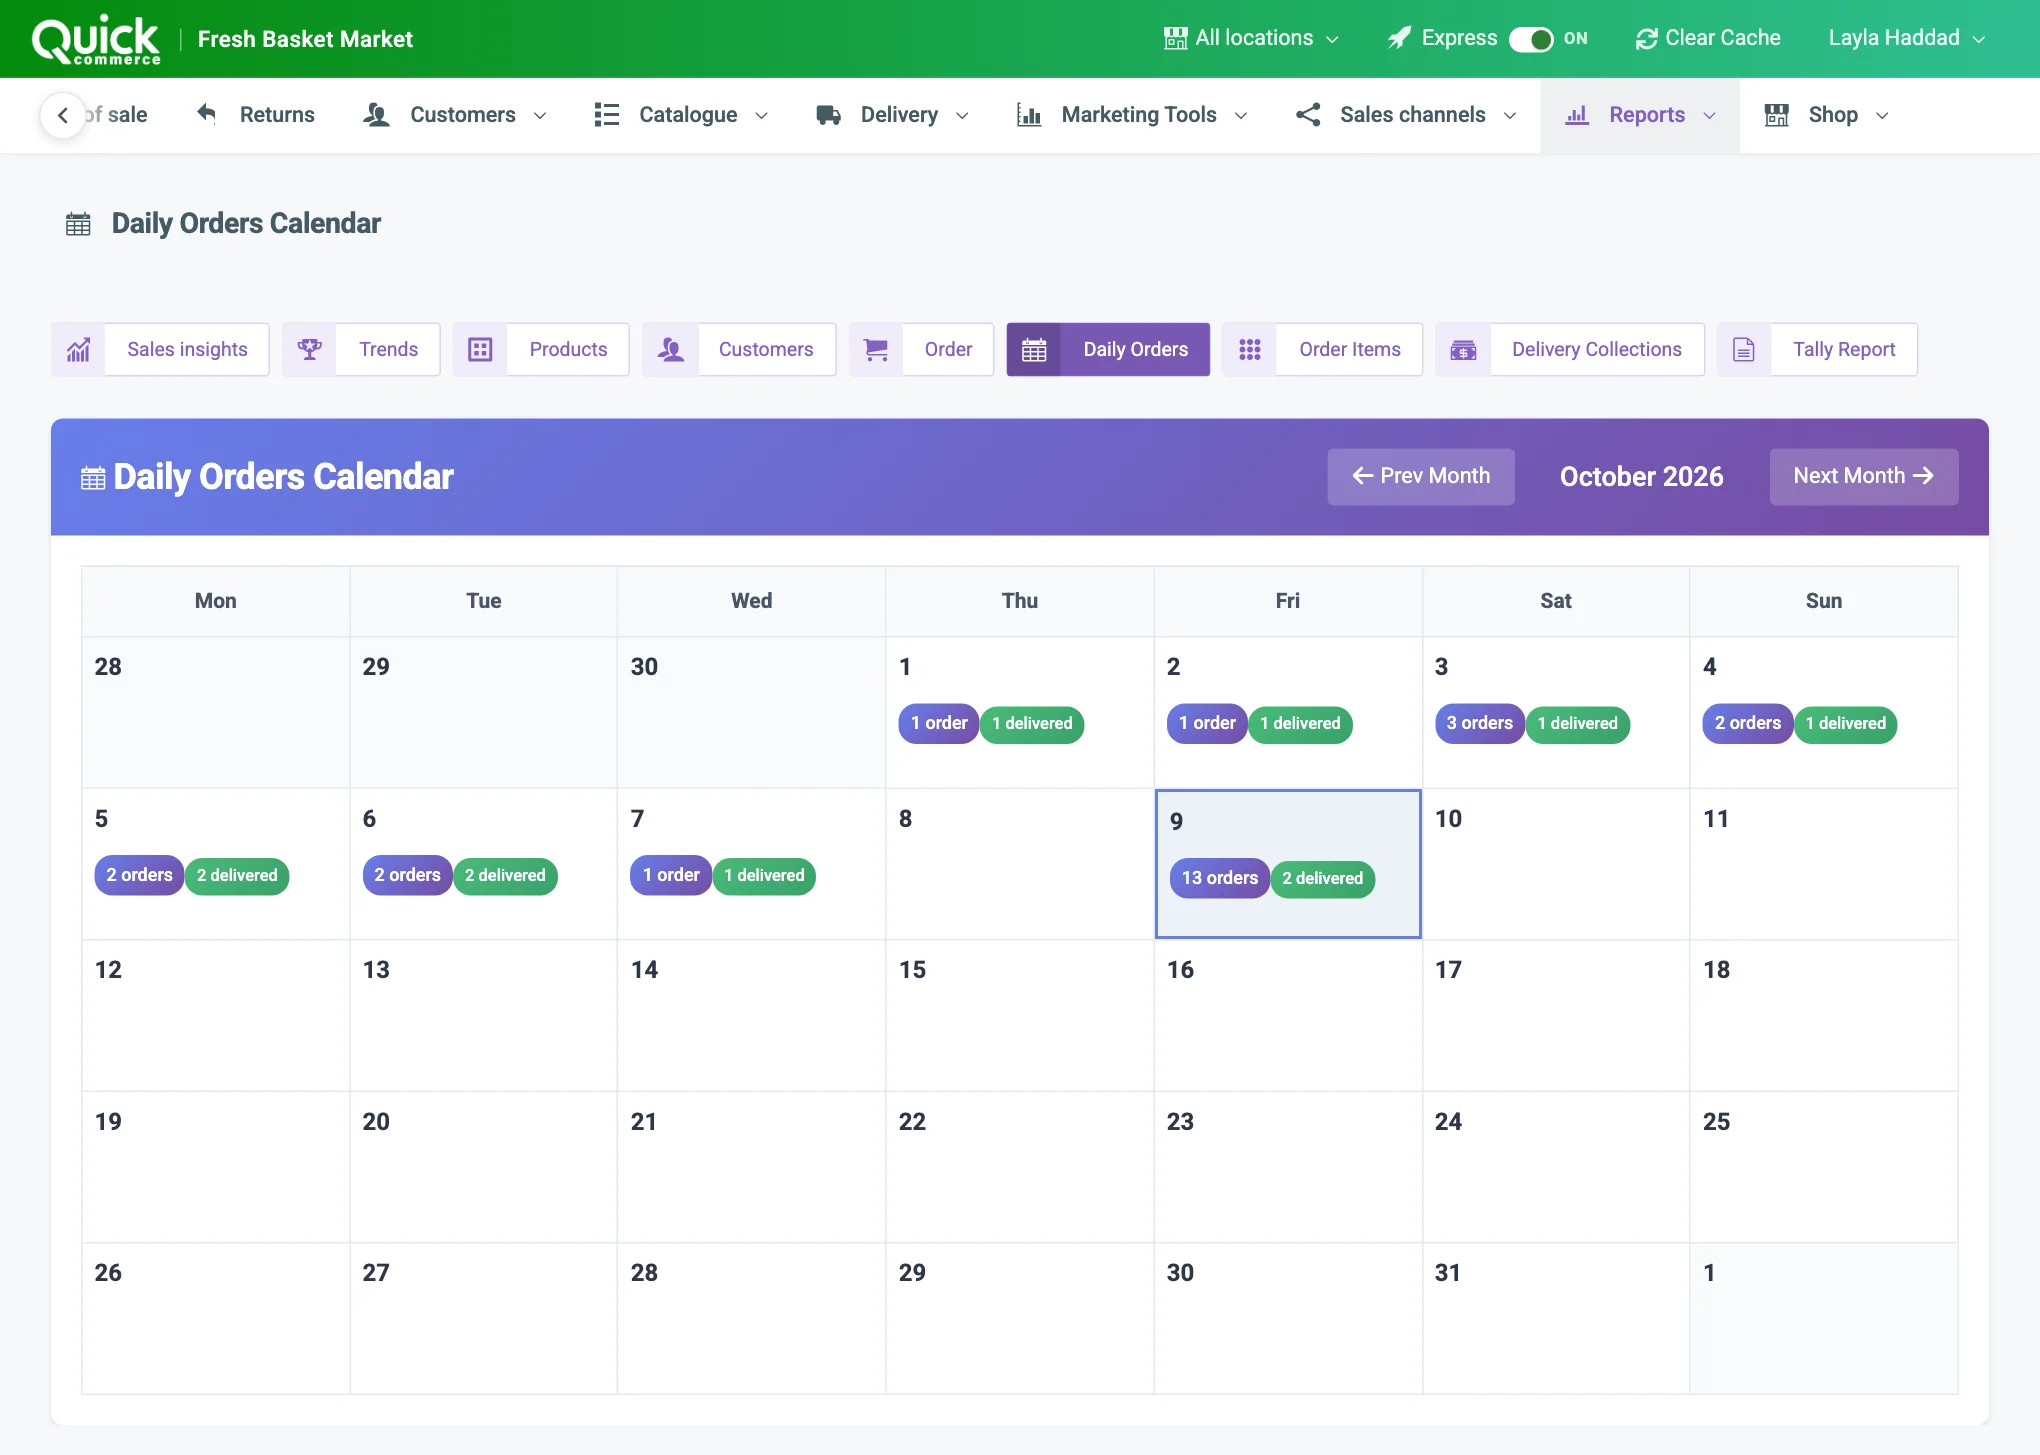Click the Products grid icon

coord(481,349)
